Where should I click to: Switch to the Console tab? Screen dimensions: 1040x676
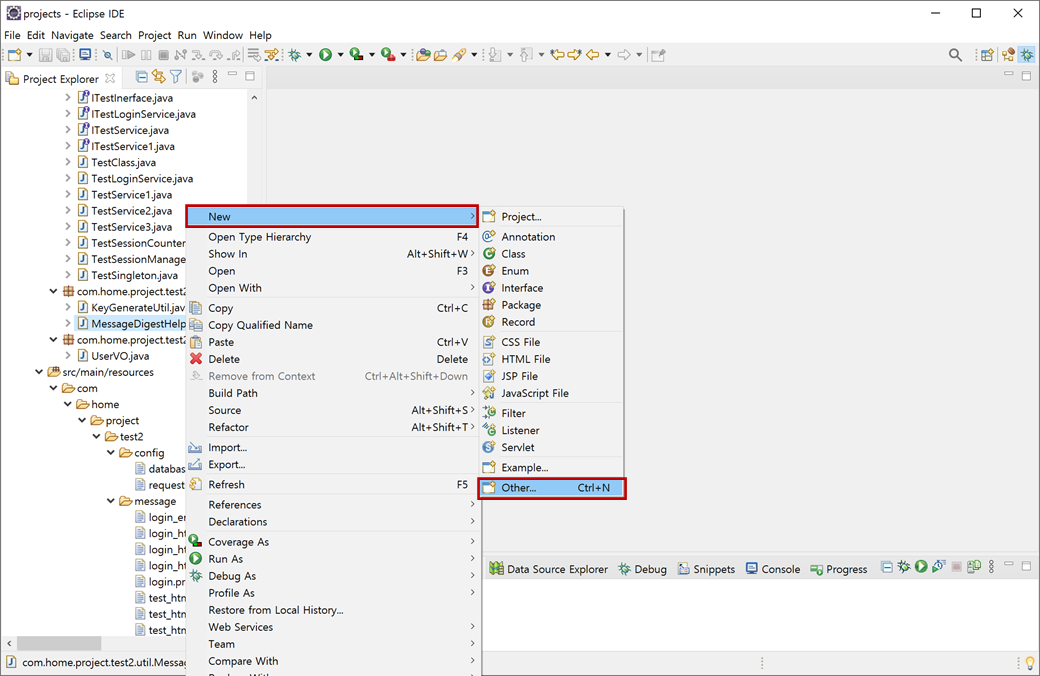point(773,569)
